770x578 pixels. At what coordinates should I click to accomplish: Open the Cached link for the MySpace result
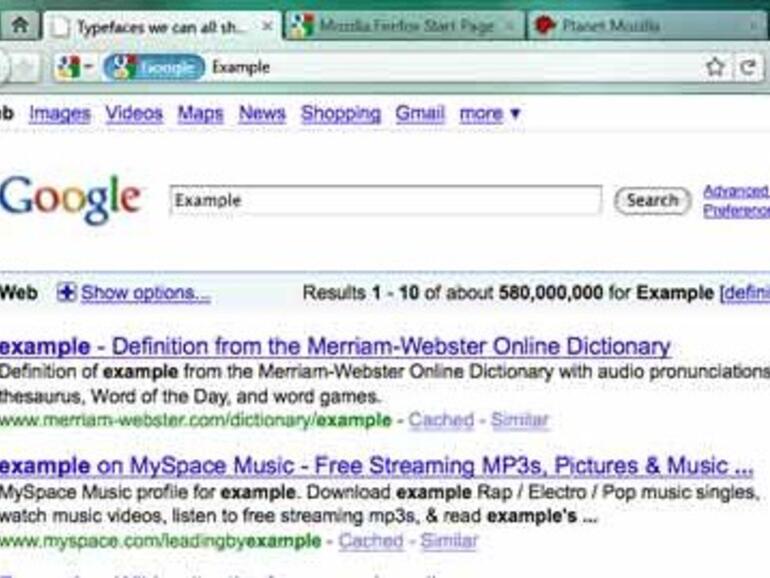click(x=371, y=541)
